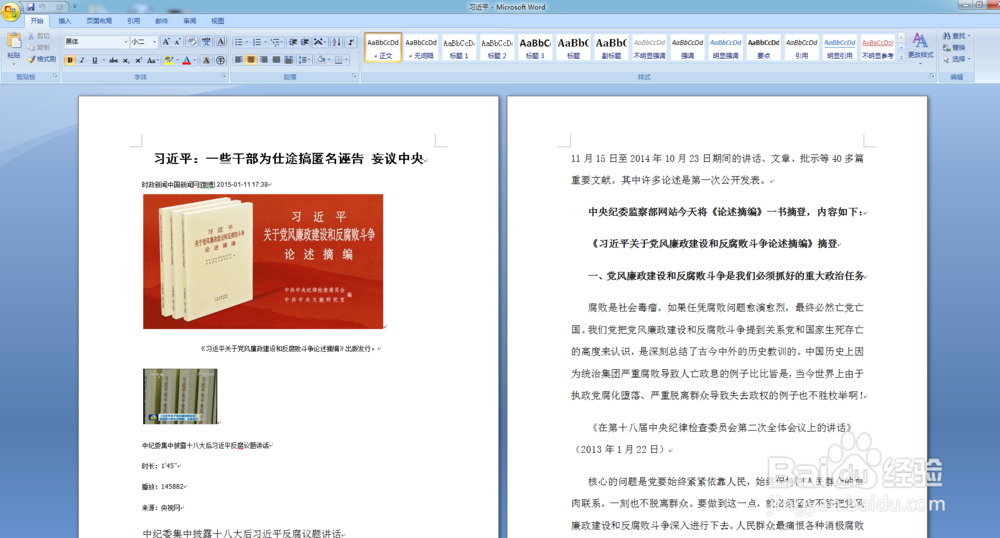Open the 更改样式 change styles menu
This screenshot has height=538, width=1000.
click(920, 47)
